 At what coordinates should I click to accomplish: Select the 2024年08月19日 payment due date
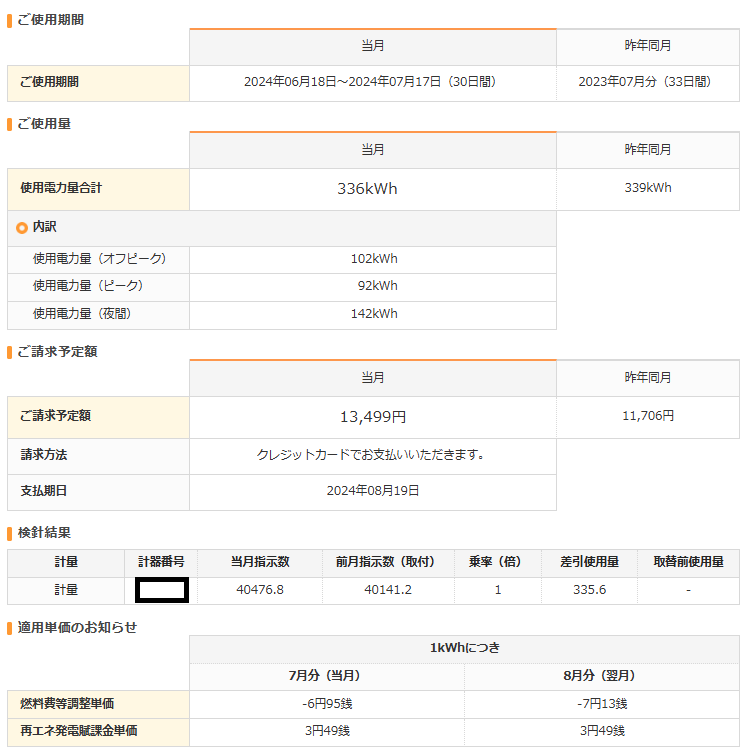[x=373, y=491]
